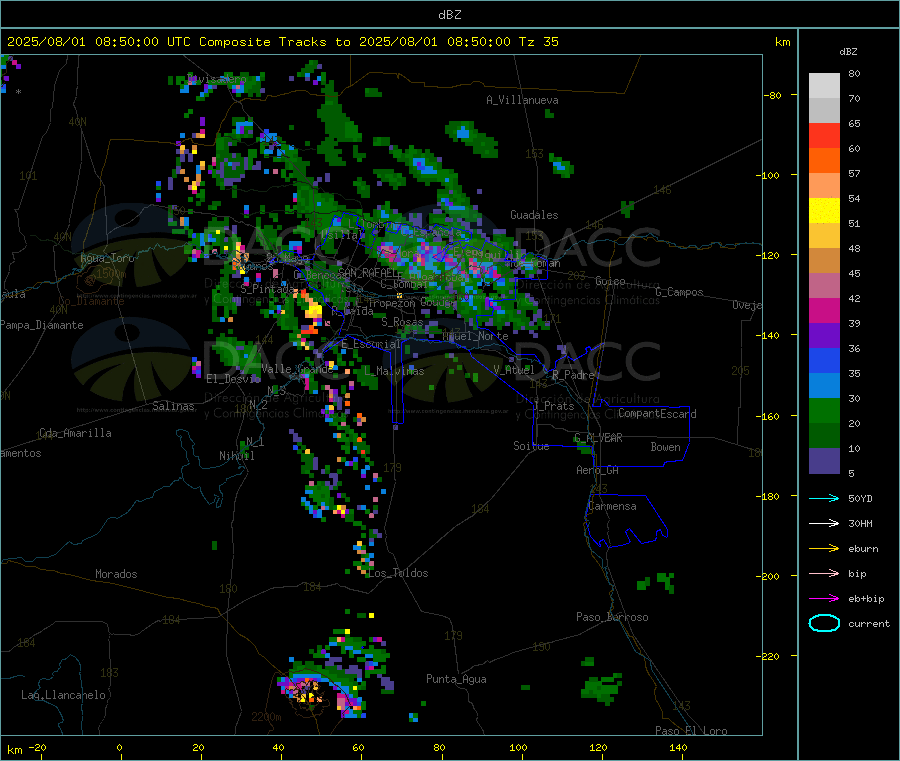Select the 20-30 dBZ green color swatch
The height and width of the screenshot is (761, 900).
[824, 410]
